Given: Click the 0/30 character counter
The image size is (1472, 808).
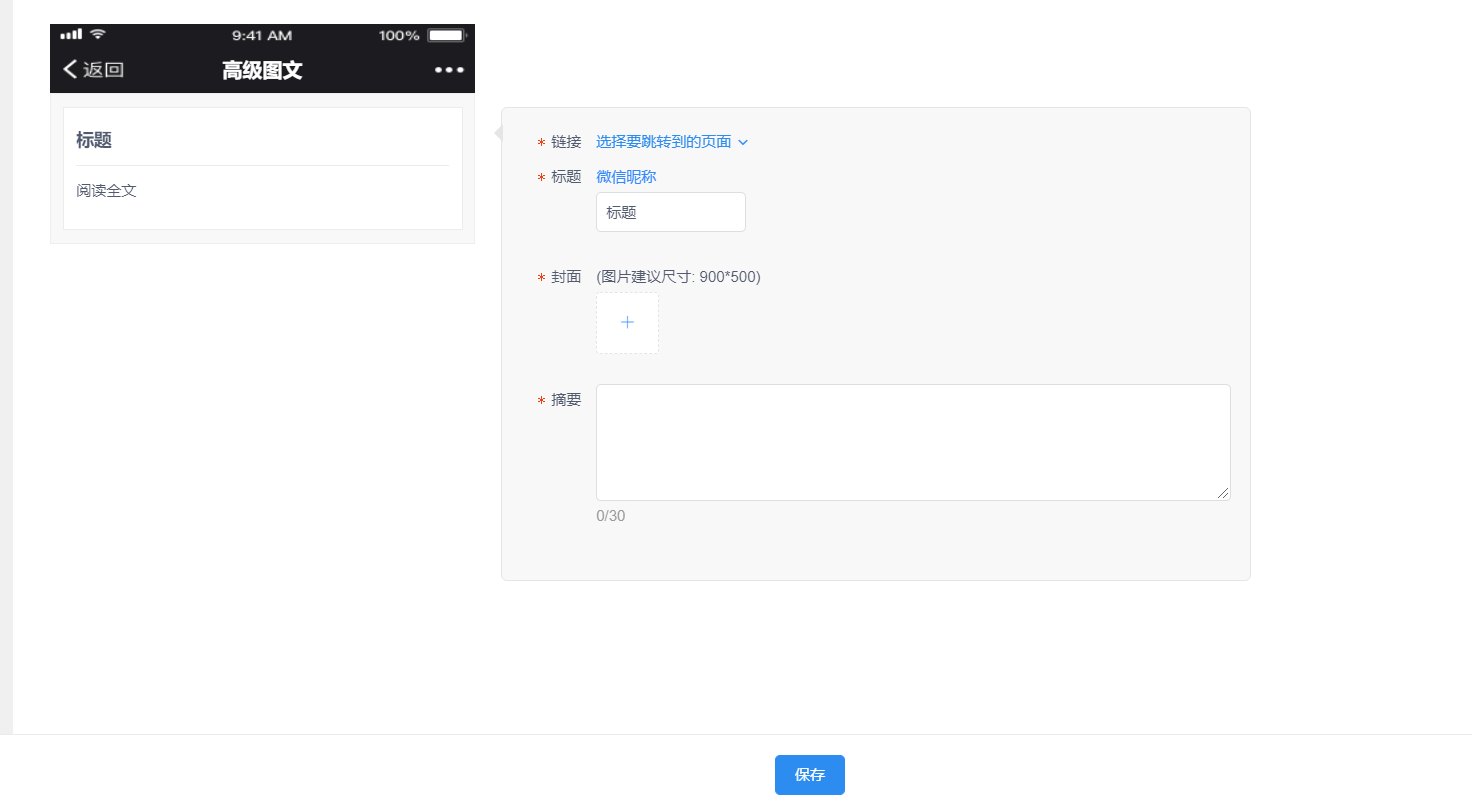Looking at the screenshot, I should coord(610,516).
